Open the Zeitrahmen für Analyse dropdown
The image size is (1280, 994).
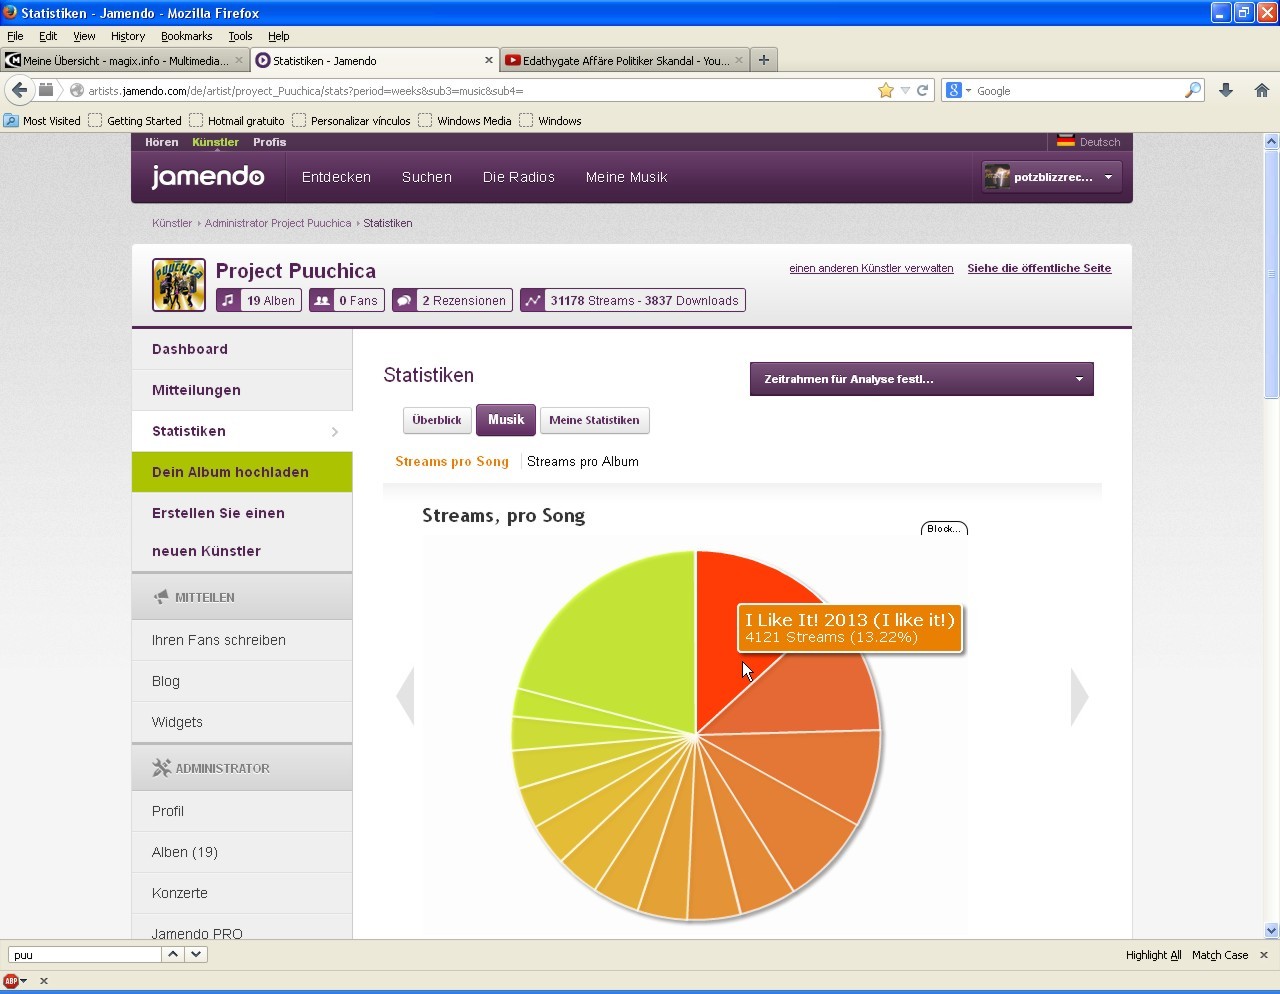click(920, 379)
